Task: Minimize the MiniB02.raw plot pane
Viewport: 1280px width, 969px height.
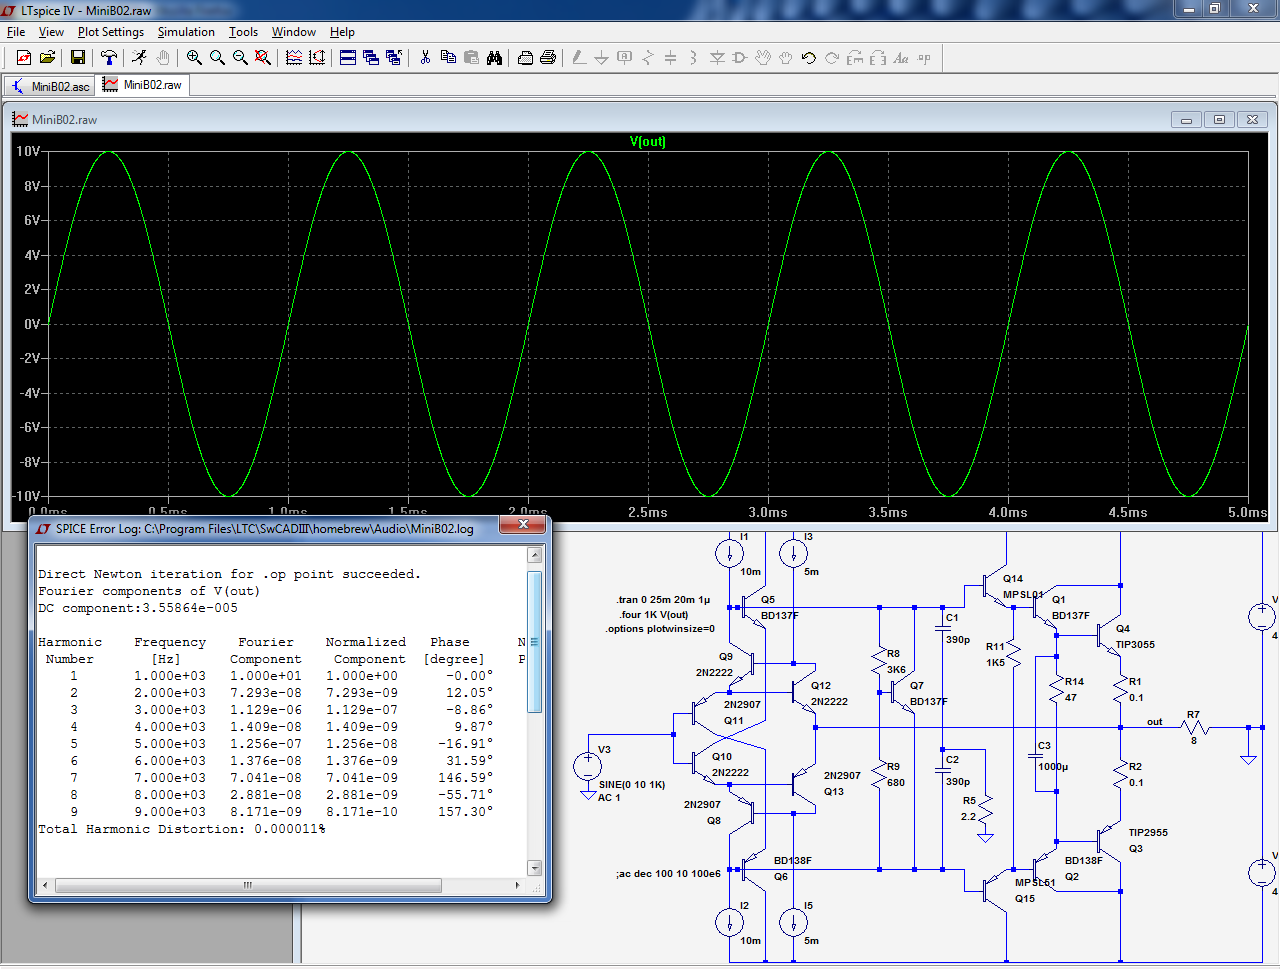Action: [1186, 119]
